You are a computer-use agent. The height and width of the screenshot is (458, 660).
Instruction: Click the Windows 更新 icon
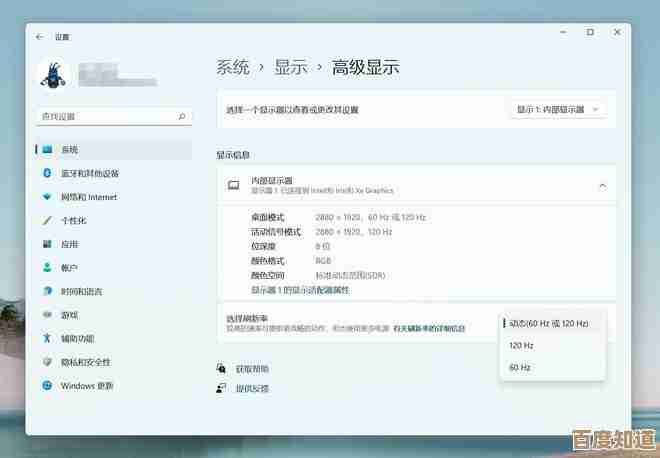click(x=47, y=385)
